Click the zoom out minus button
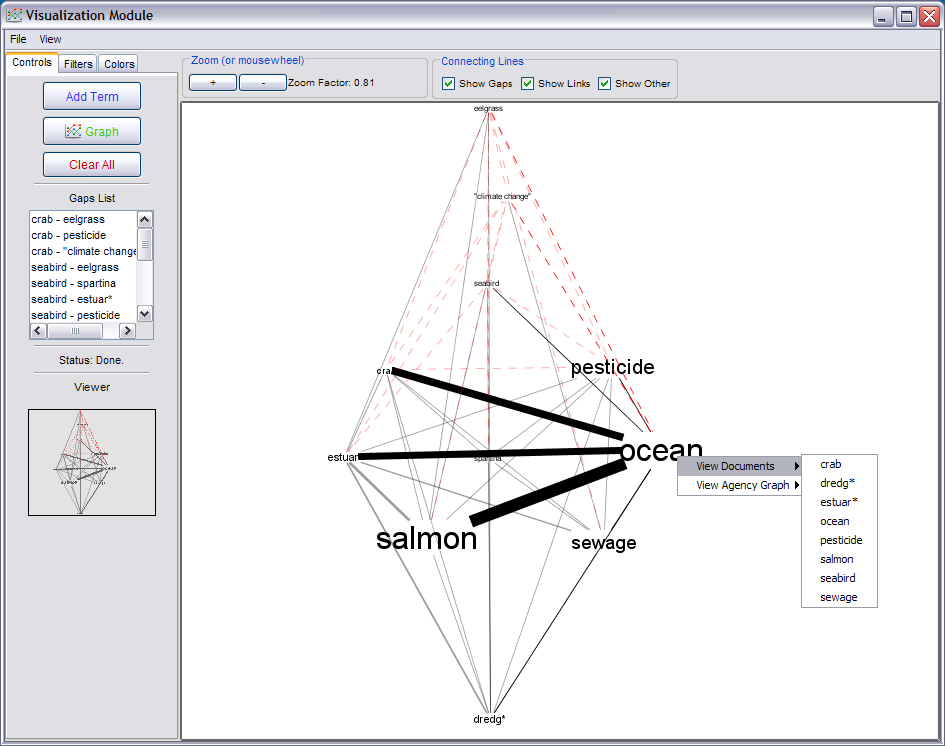The width and height of the screenshot is (945, 746). point(263,83)
